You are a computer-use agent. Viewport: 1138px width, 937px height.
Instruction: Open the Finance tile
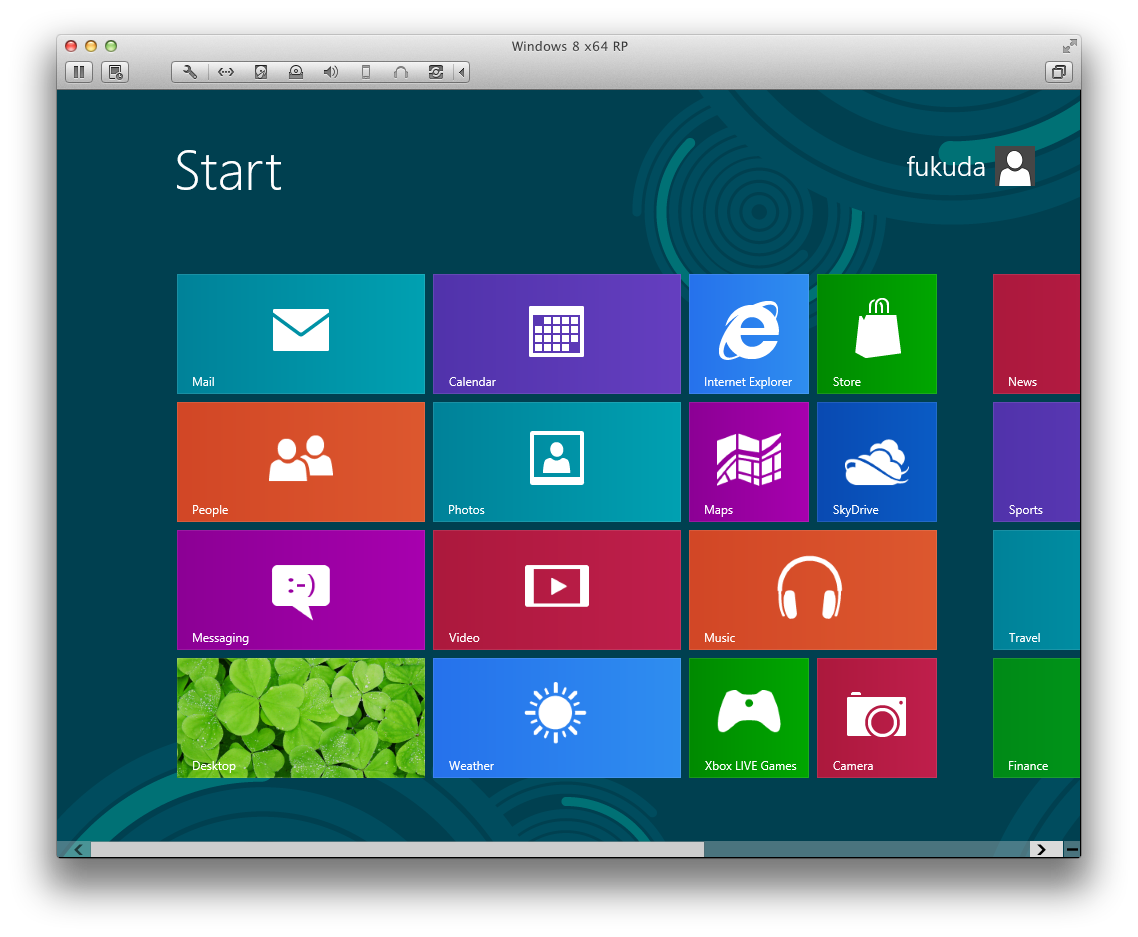[x=1036, y=718]
